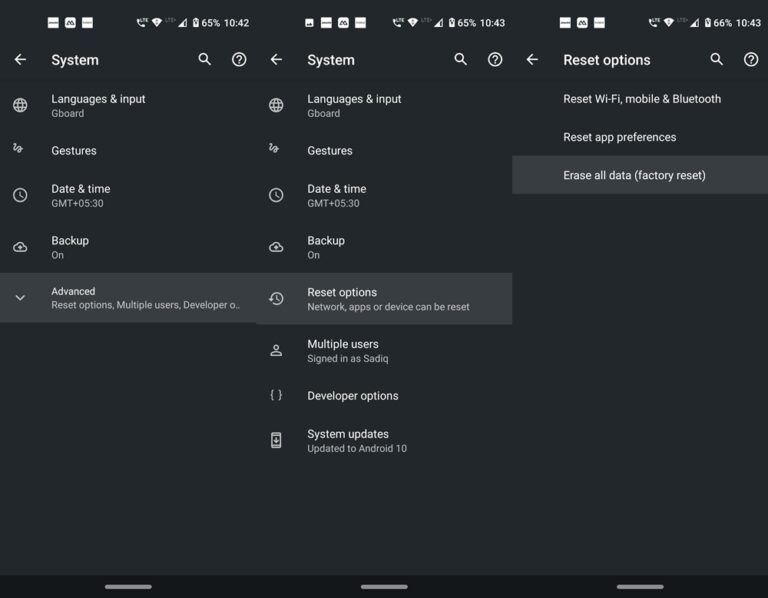Click the Developer options curly braces icon
Image resolution: width=768 pixels, height=598 pixels.
(x=276, y=395)
